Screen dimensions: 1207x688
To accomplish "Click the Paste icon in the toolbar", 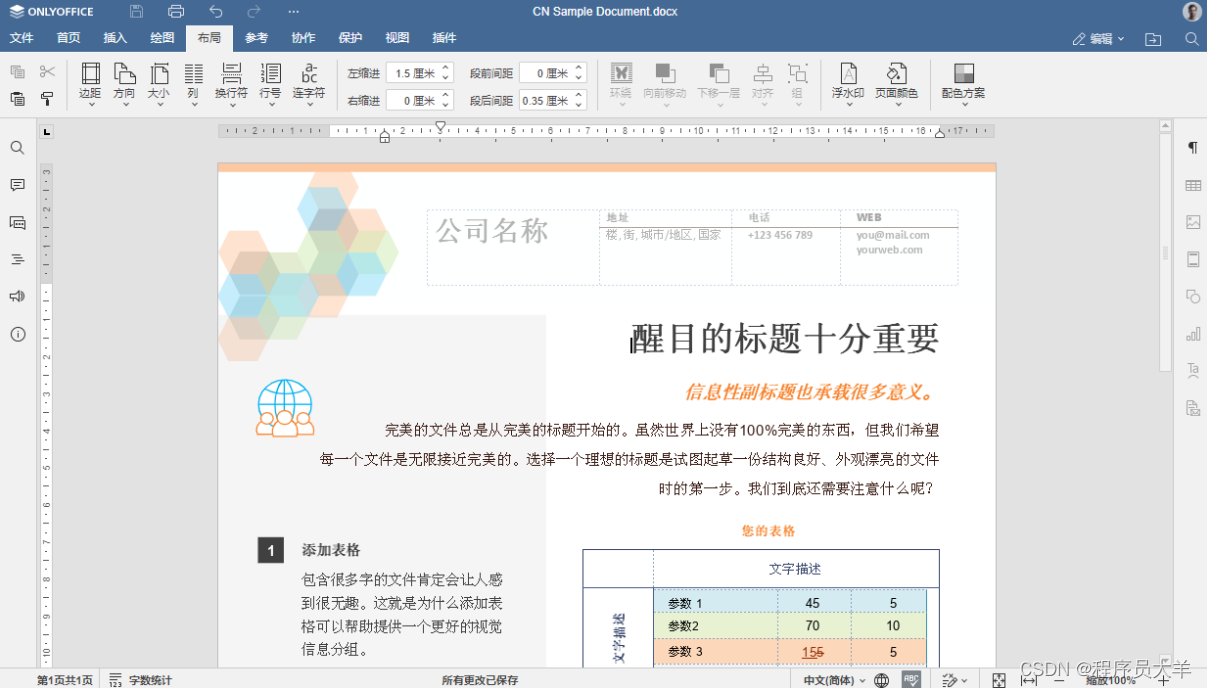I will click(x=18, y=98).
